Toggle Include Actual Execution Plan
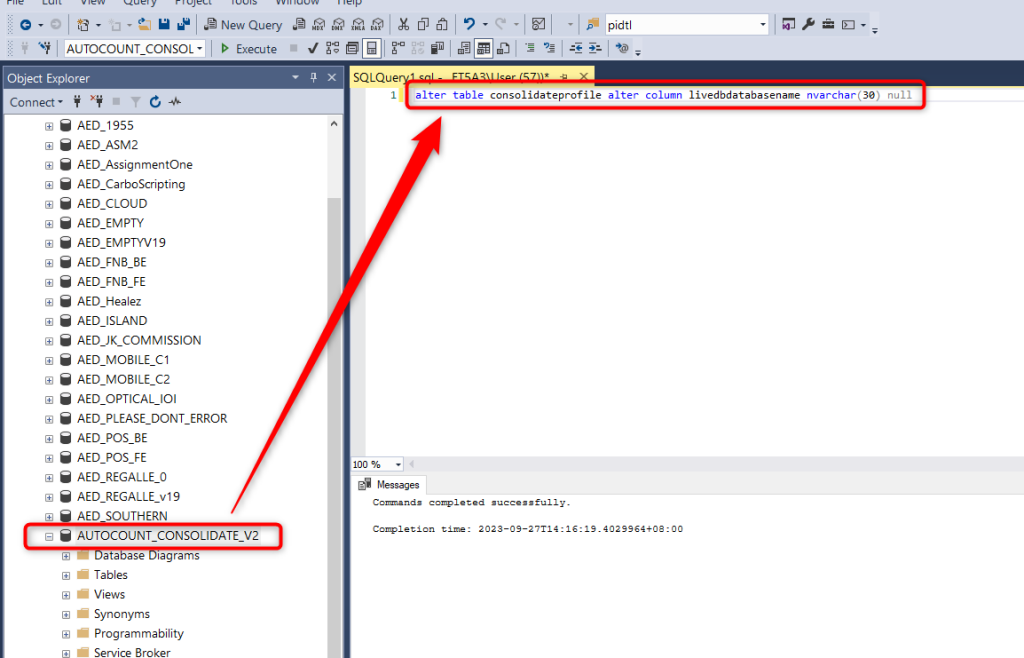This screenshot has height=658, width=1024. (398, 48)
